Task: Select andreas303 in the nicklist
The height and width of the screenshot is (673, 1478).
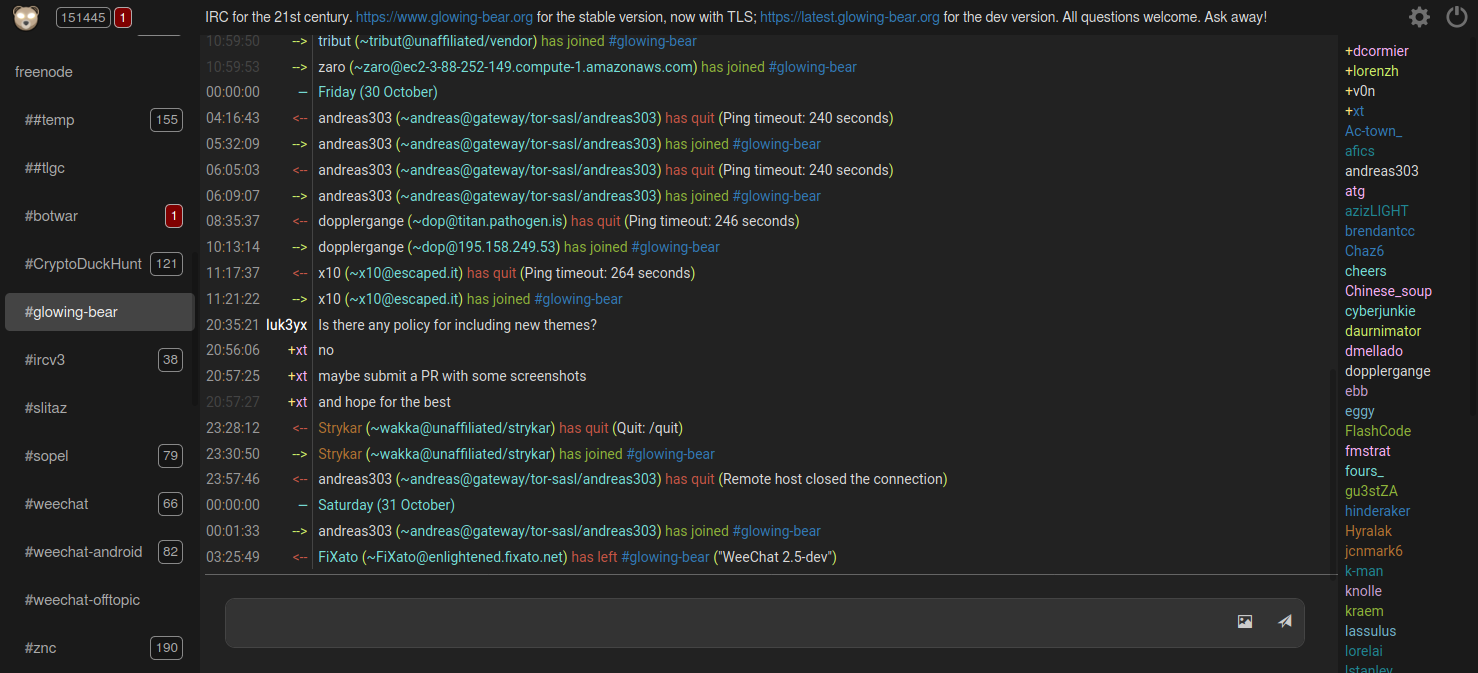Action: [1382, 171]
